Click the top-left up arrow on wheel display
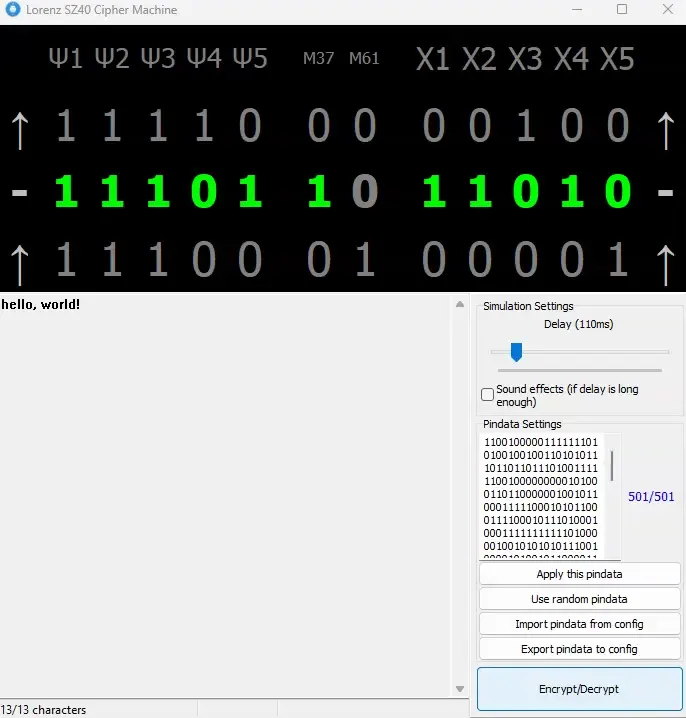686x718 pixels. tap(20, 127)
